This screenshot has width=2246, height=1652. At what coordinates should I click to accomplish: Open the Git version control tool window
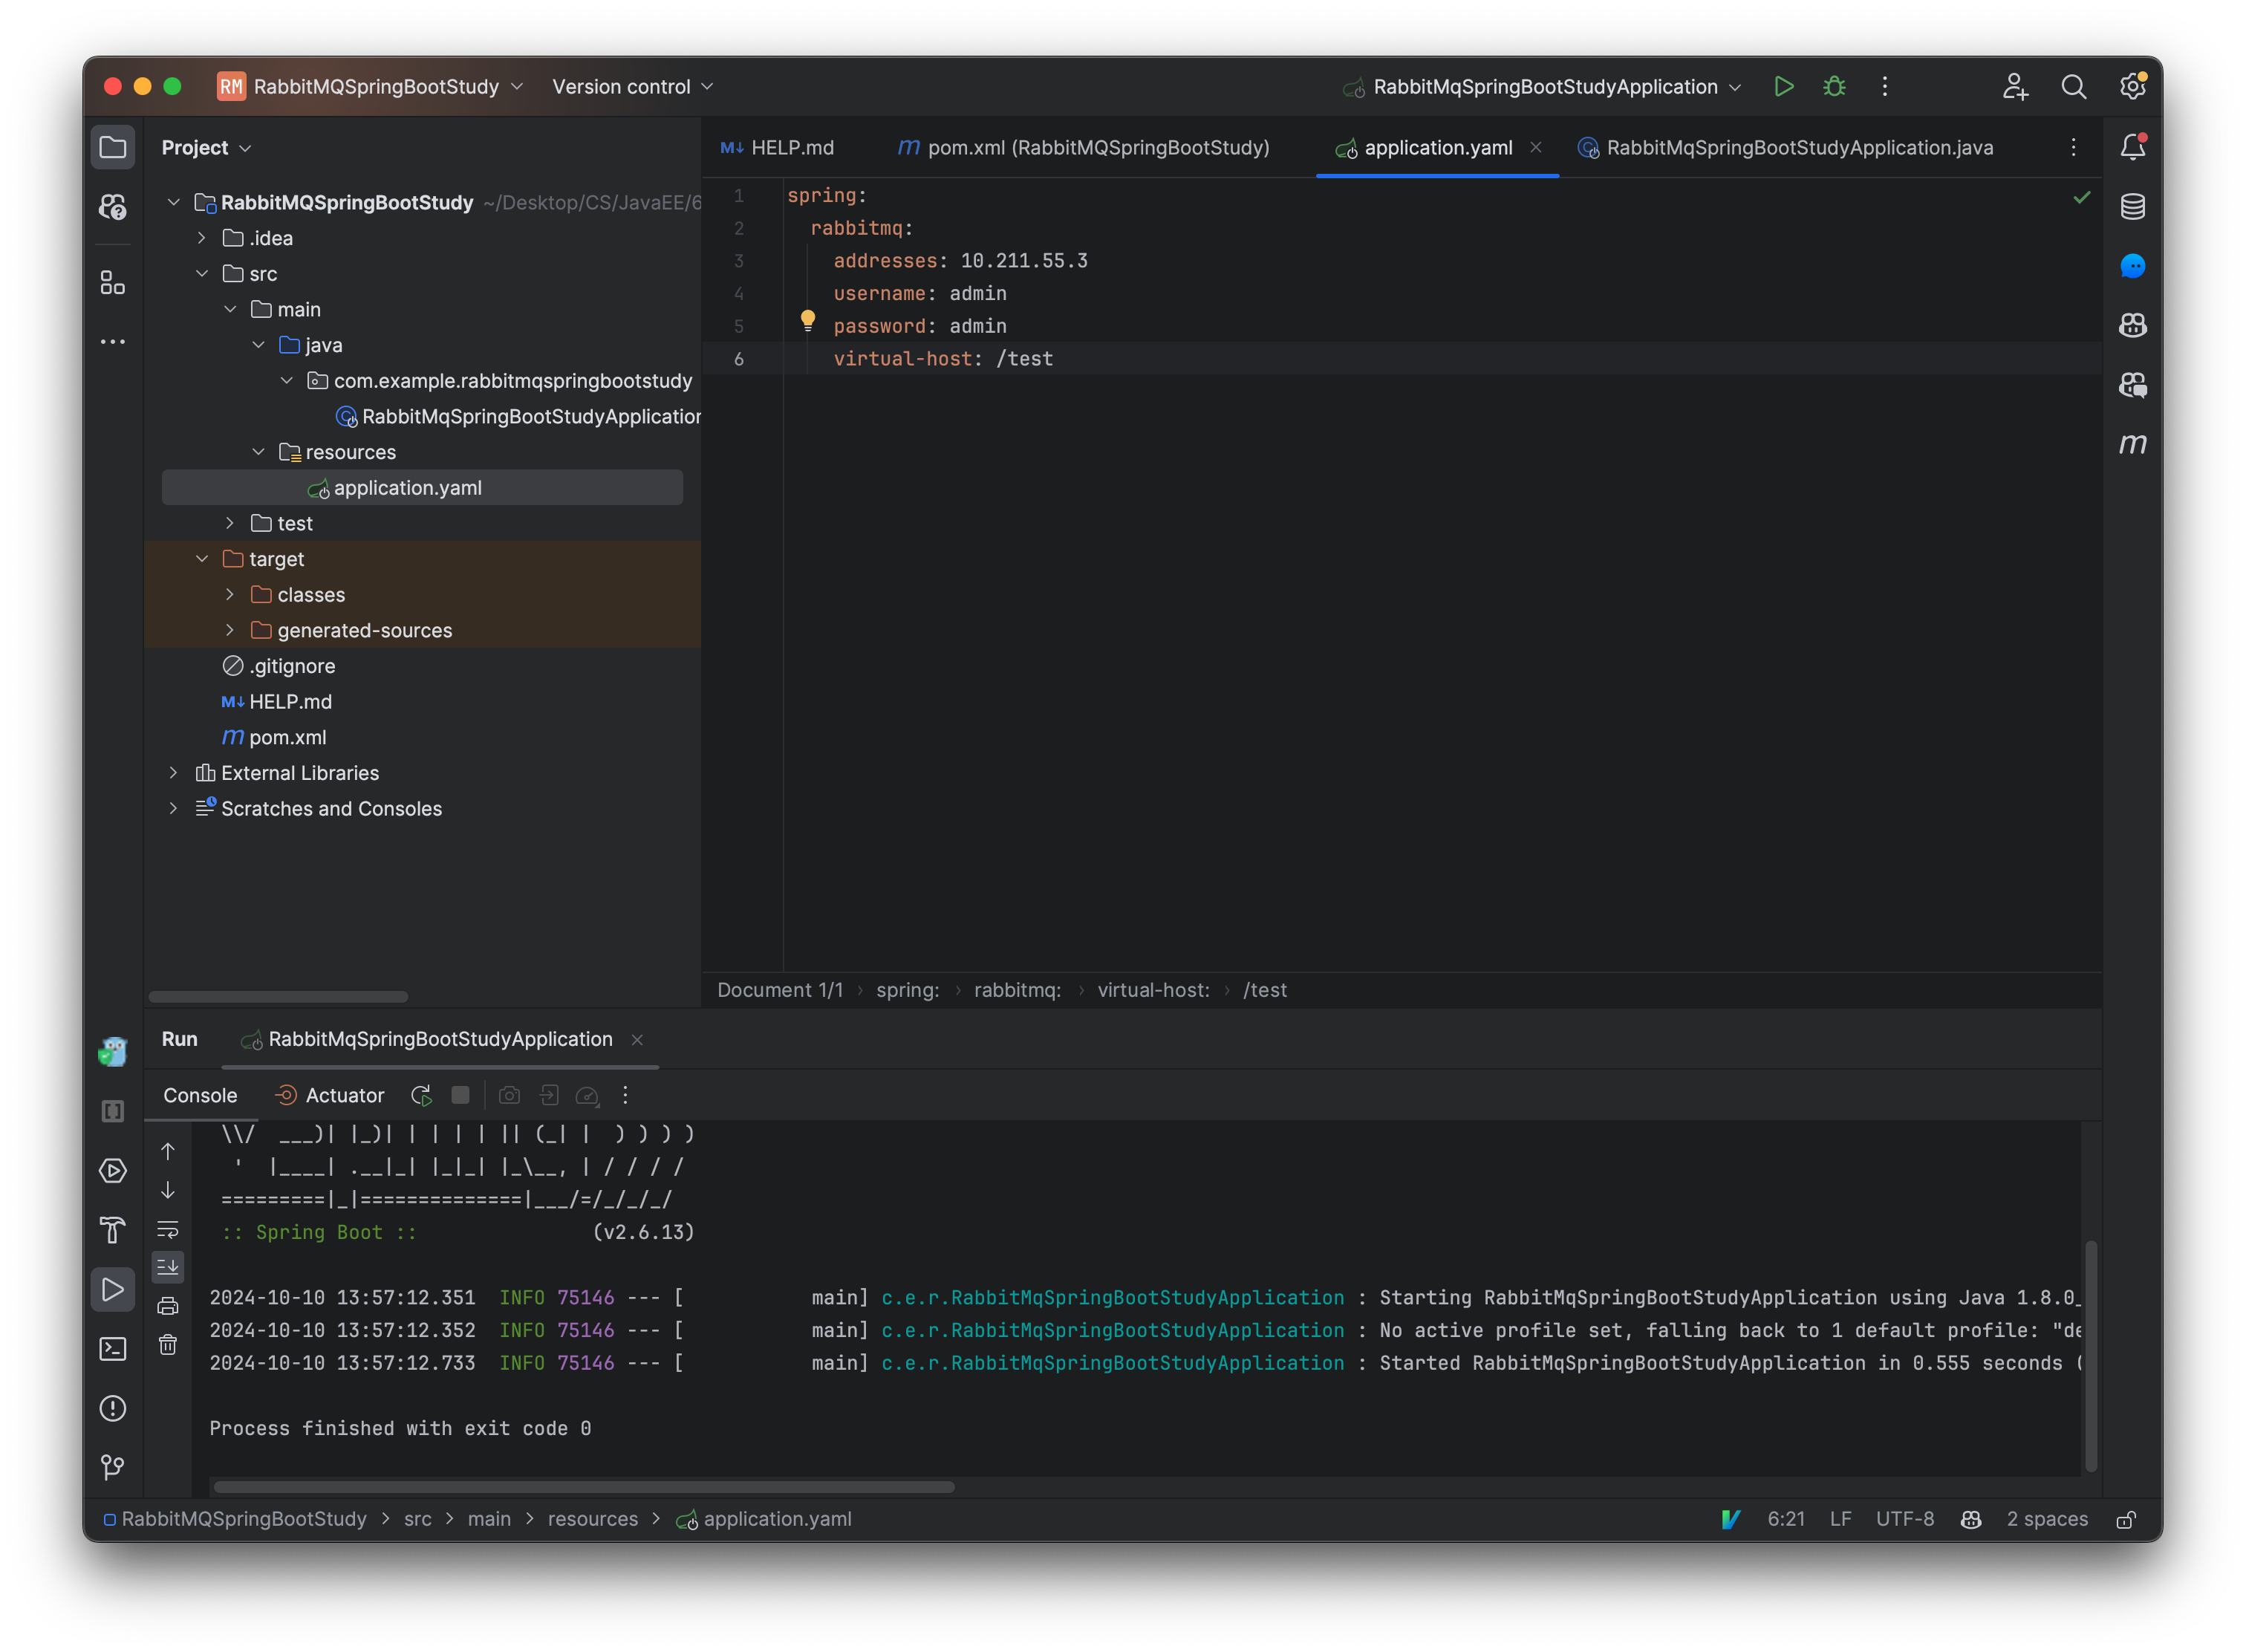point(113,1466)
